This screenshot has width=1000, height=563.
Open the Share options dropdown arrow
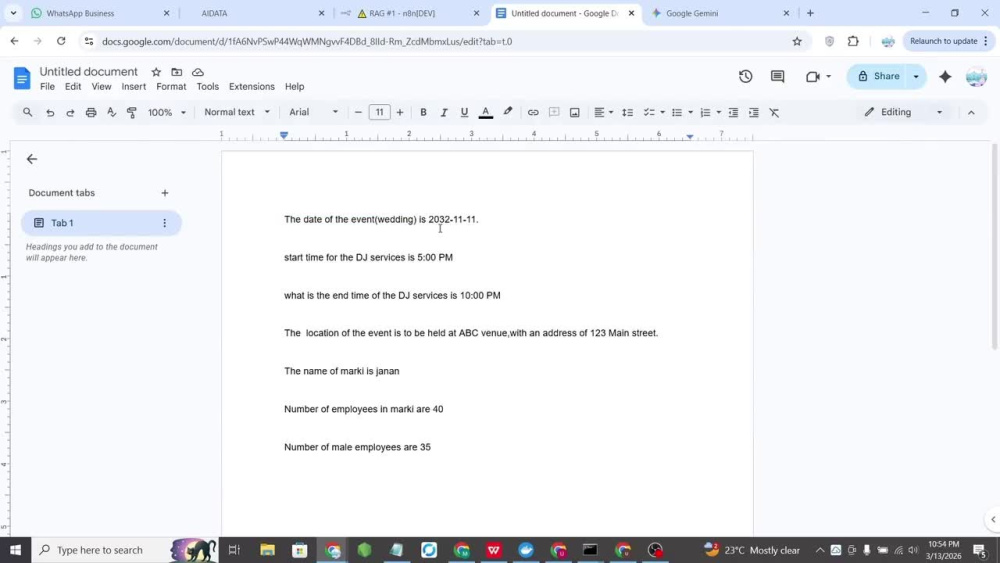[916, 77]
